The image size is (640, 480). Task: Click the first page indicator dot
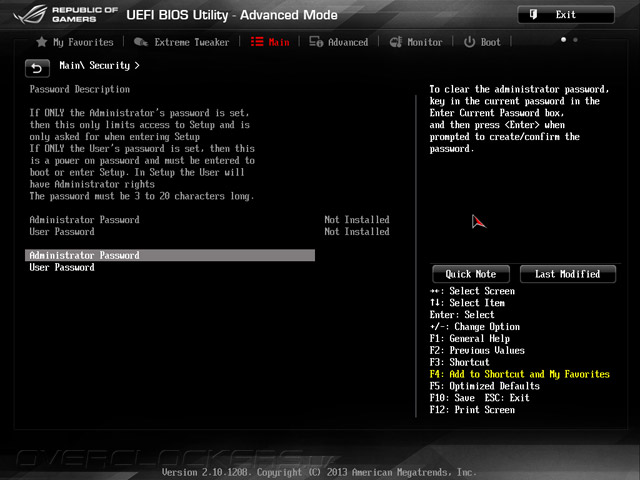[564, 40]
